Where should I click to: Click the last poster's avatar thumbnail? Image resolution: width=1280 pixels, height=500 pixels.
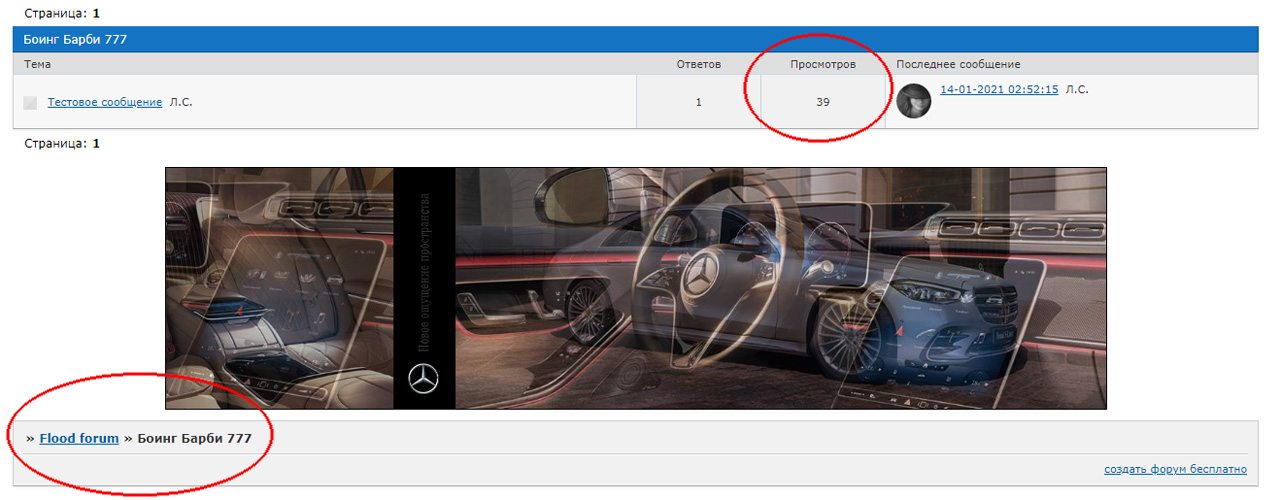pyautogui.click(x=914, y=101)
